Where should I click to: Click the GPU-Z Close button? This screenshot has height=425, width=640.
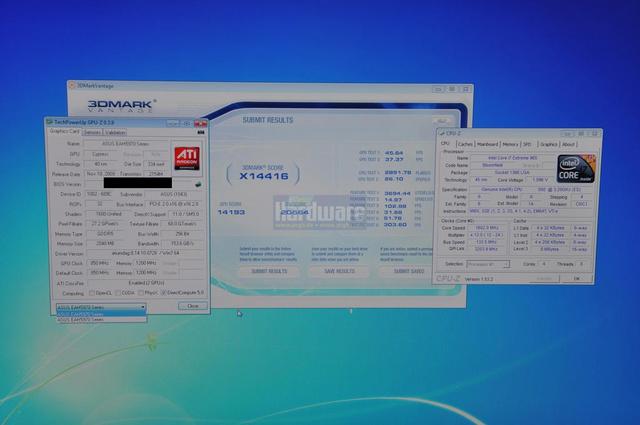[193, 306]
